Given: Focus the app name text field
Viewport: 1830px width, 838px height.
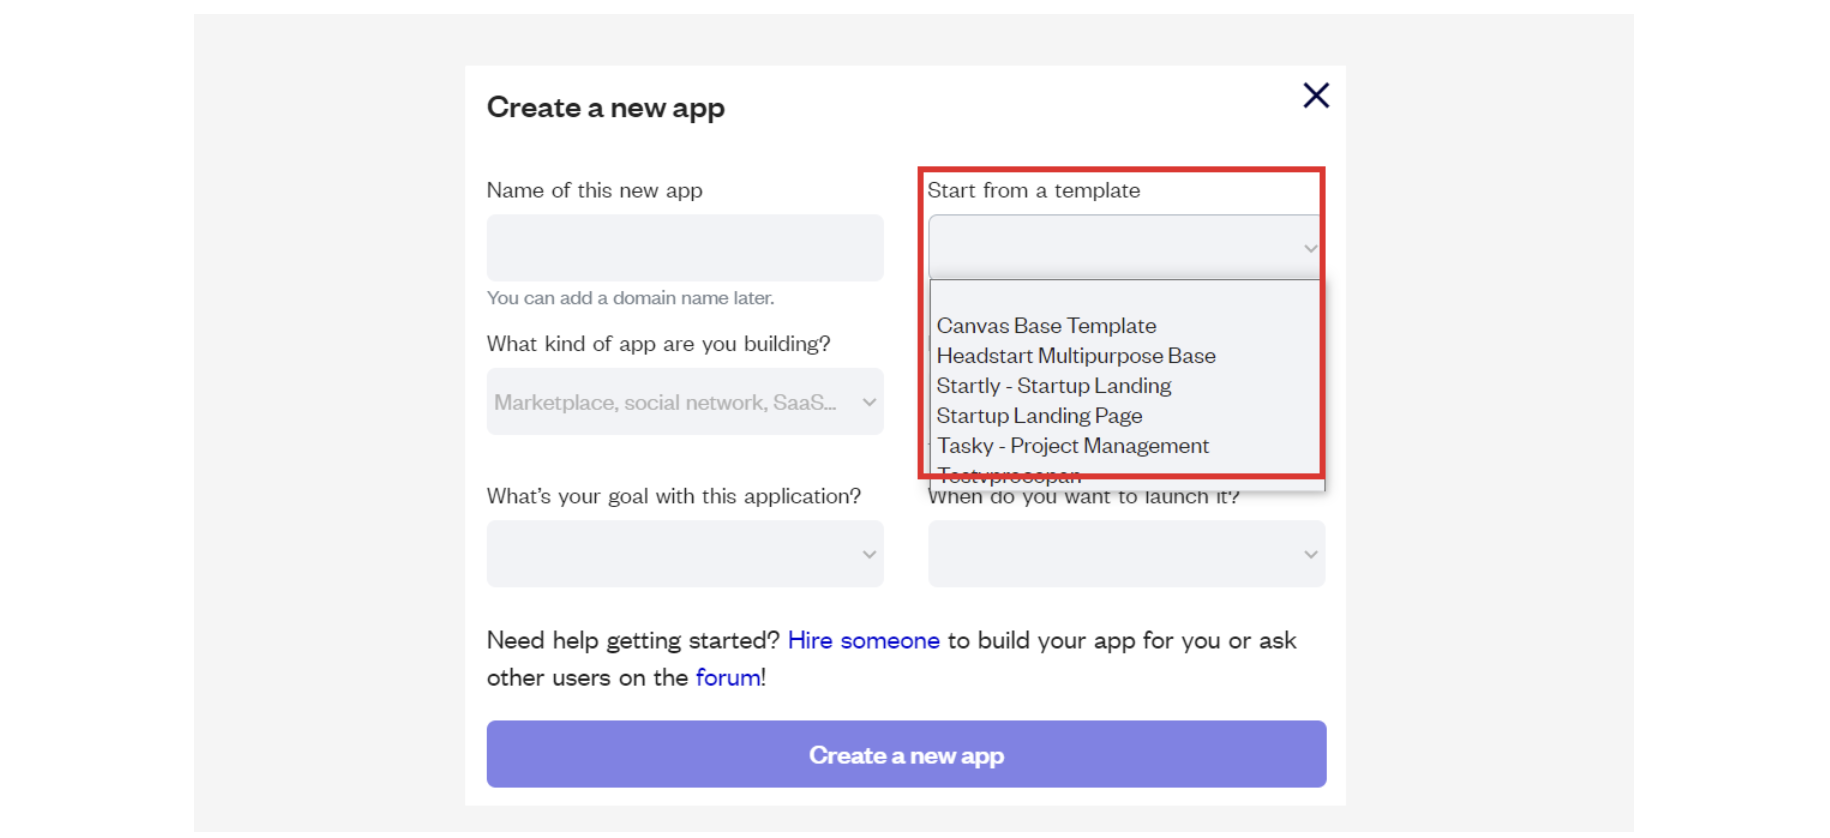Looking at the screenshot, I should [x=685, y=248].
